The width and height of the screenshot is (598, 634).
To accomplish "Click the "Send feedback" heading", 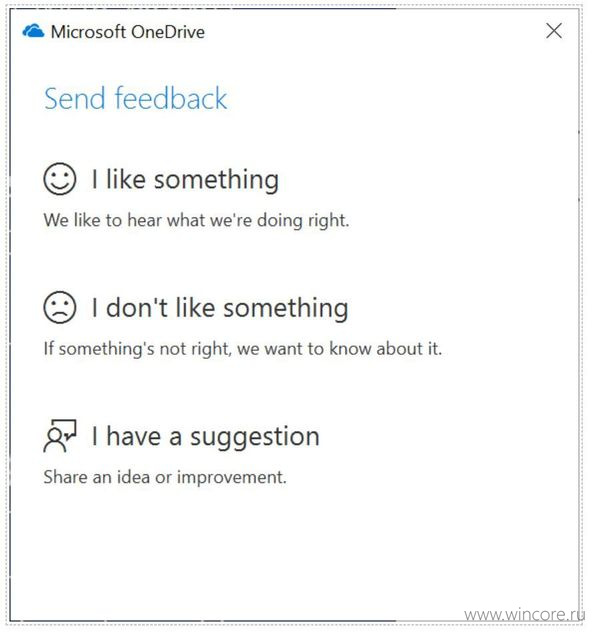I will [136, 98].
